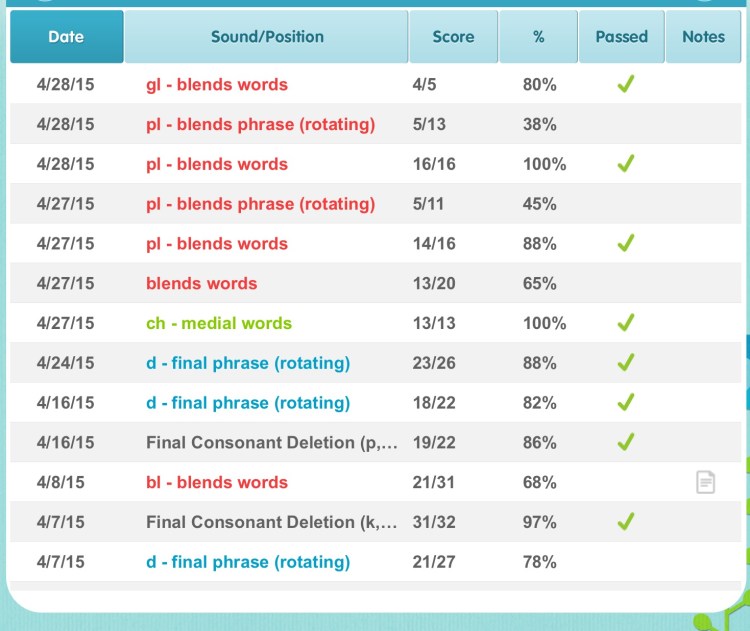750x631 pixels.
Task: Click the checkmark in the 14/16 score row
Action: pos(625,244)
